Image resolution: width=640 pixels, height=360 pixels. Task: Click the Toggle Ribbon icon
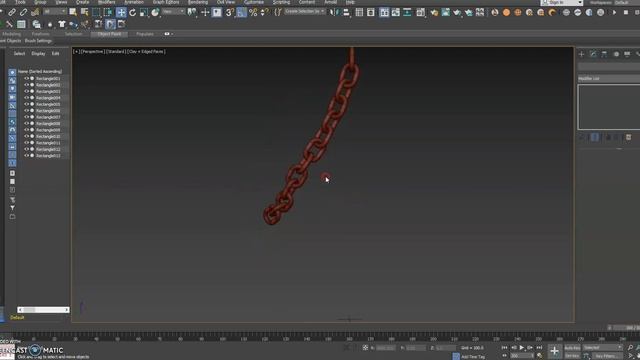(x=384, y=13)
